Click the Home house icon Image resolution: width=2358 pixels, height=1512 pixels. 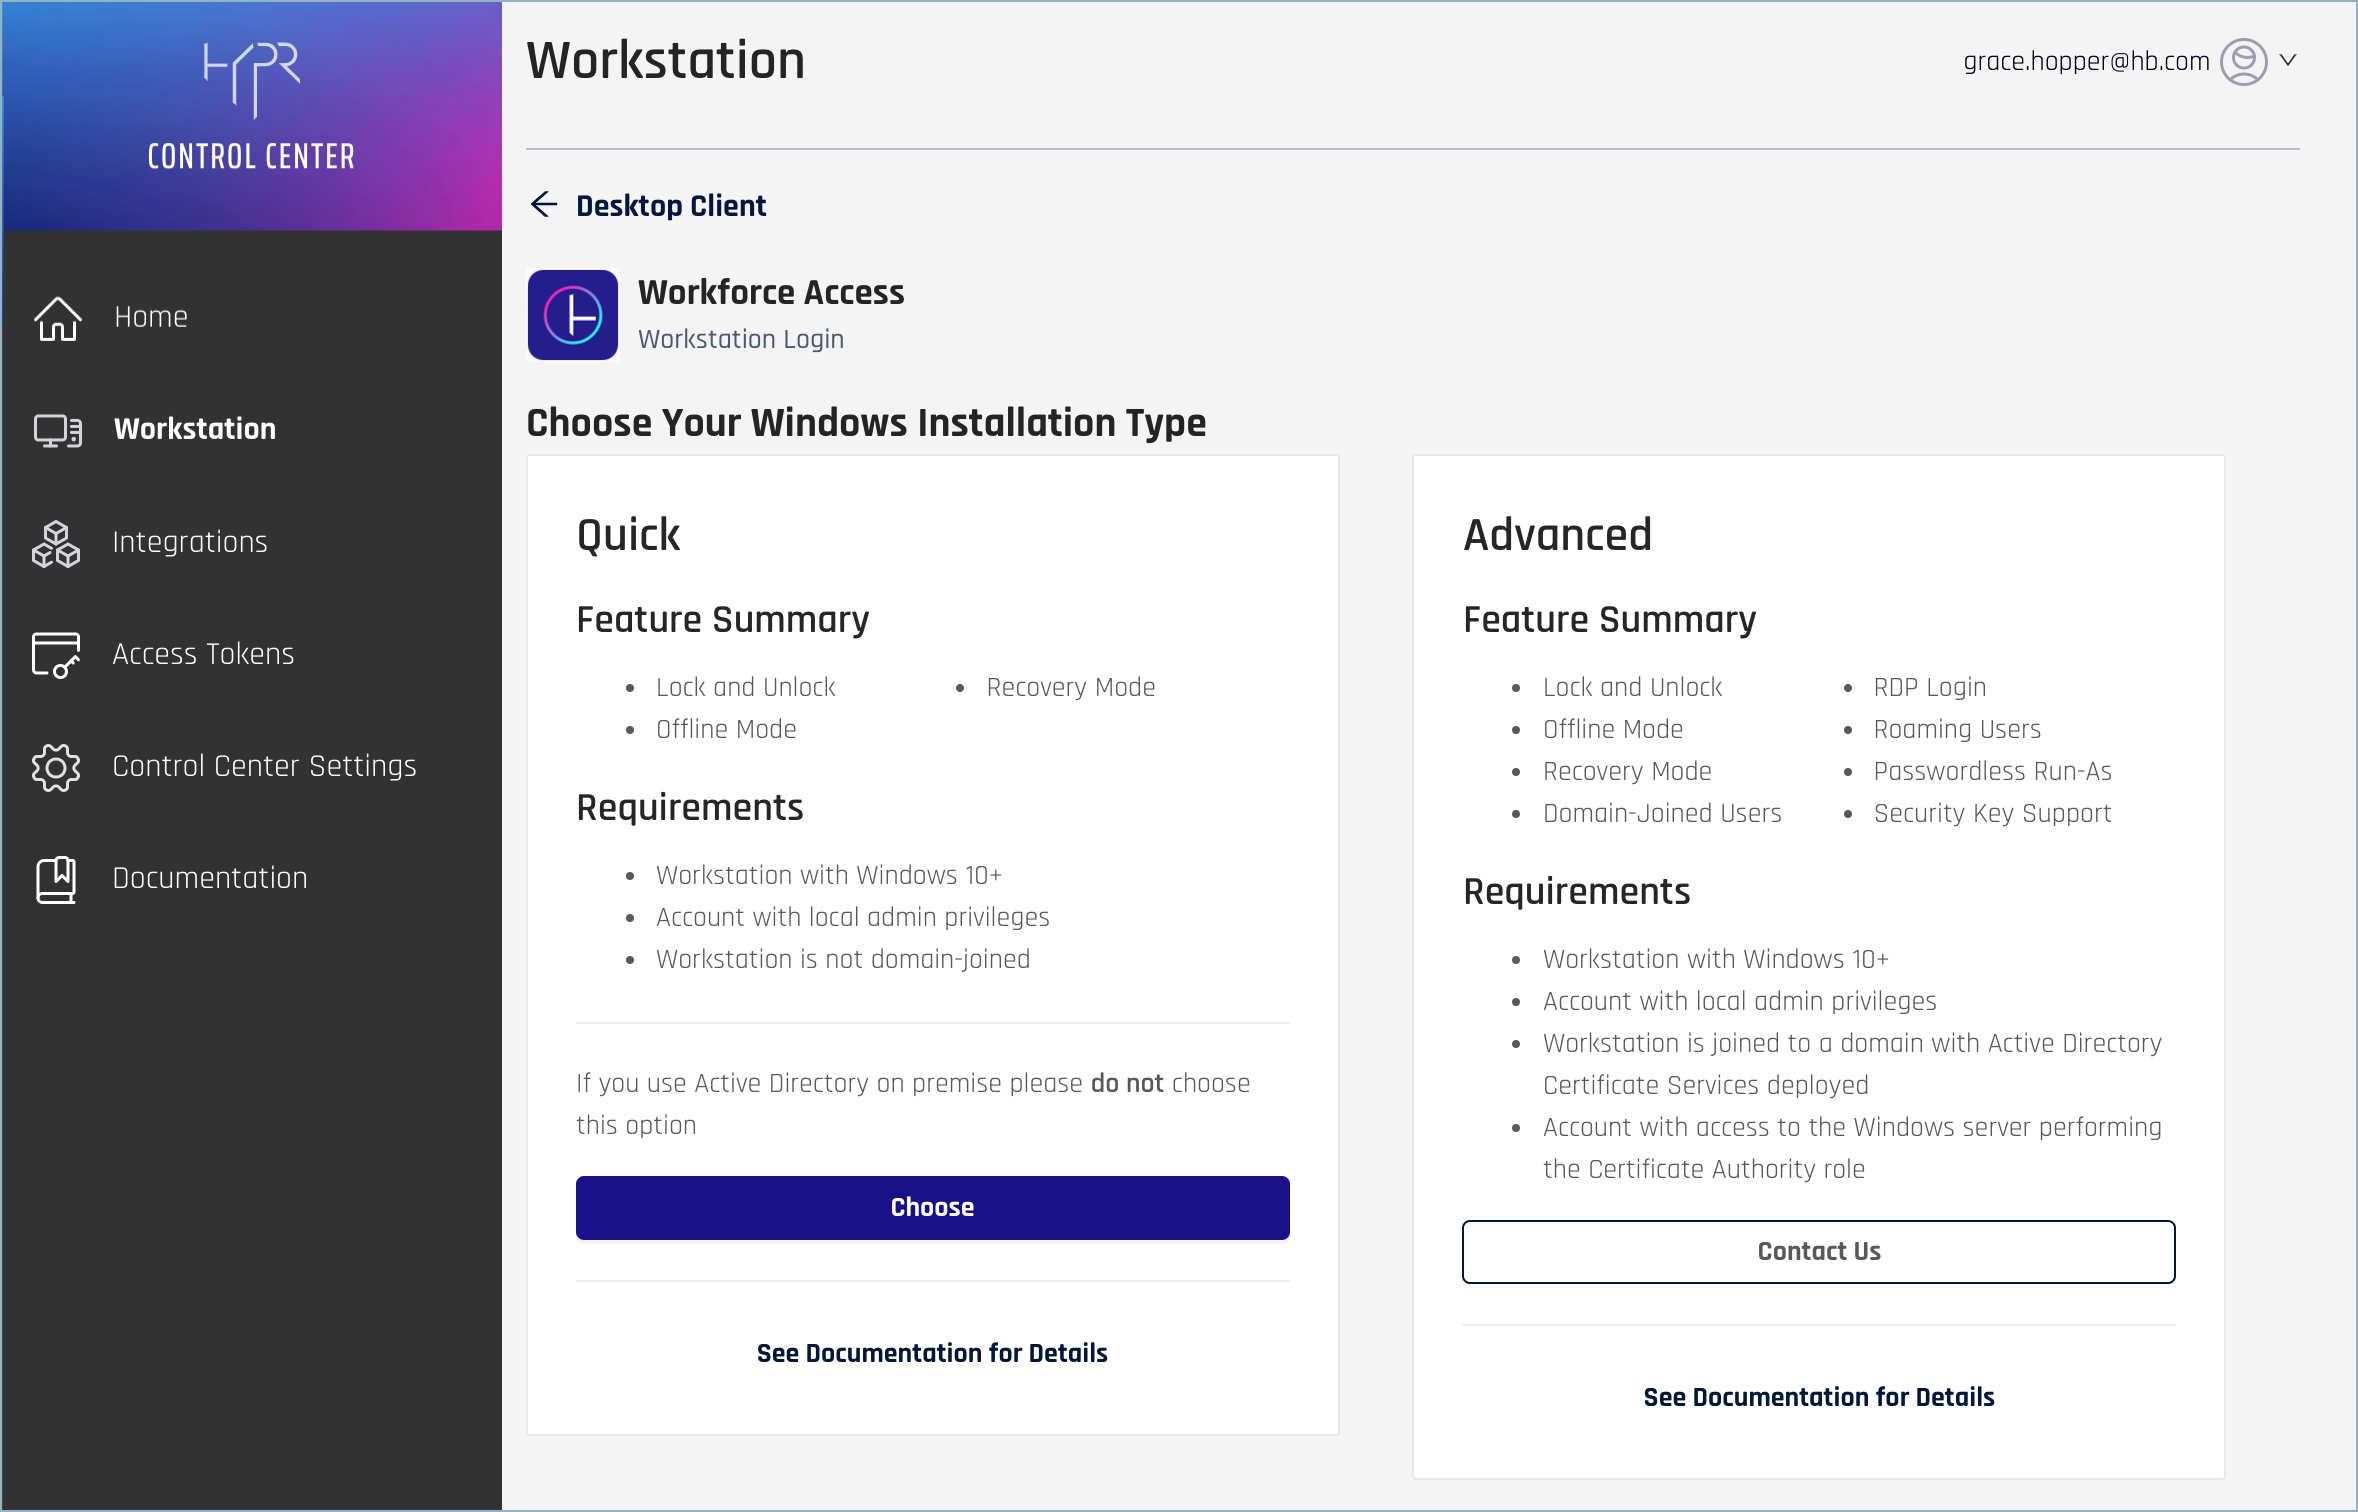pos(57,318)
